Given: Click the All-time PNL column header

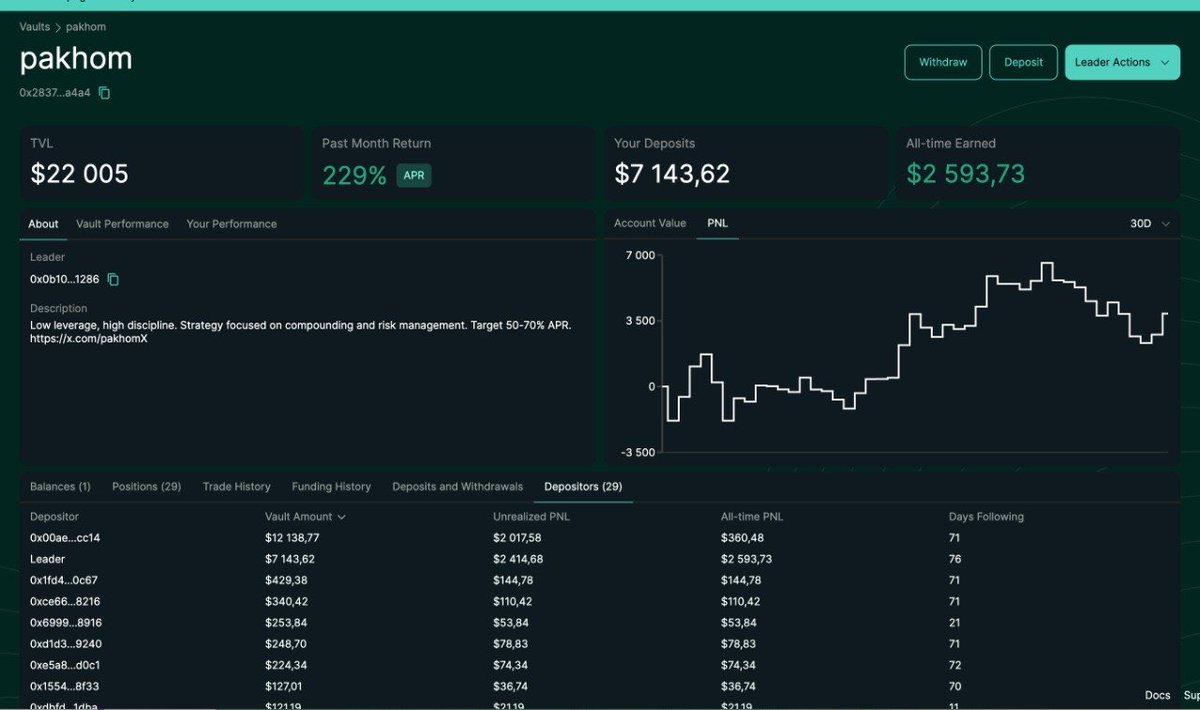Looking at the screenshot, I should pyautogui.click(x=752, y=517).
